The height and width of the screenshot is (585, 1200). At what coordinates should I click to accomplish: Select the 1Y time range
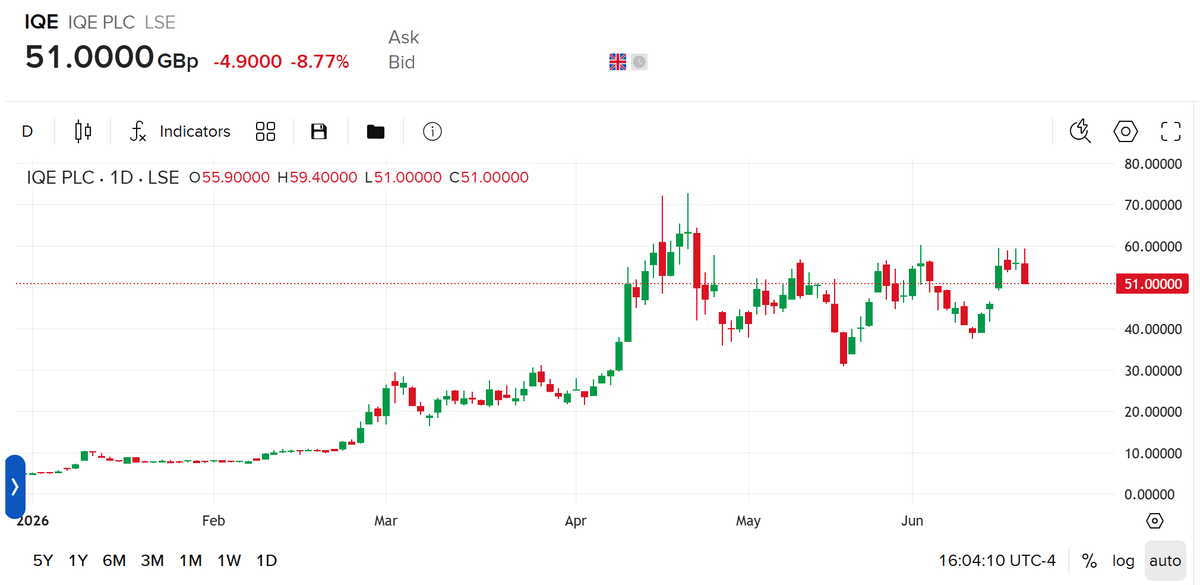tap(78, 560)
